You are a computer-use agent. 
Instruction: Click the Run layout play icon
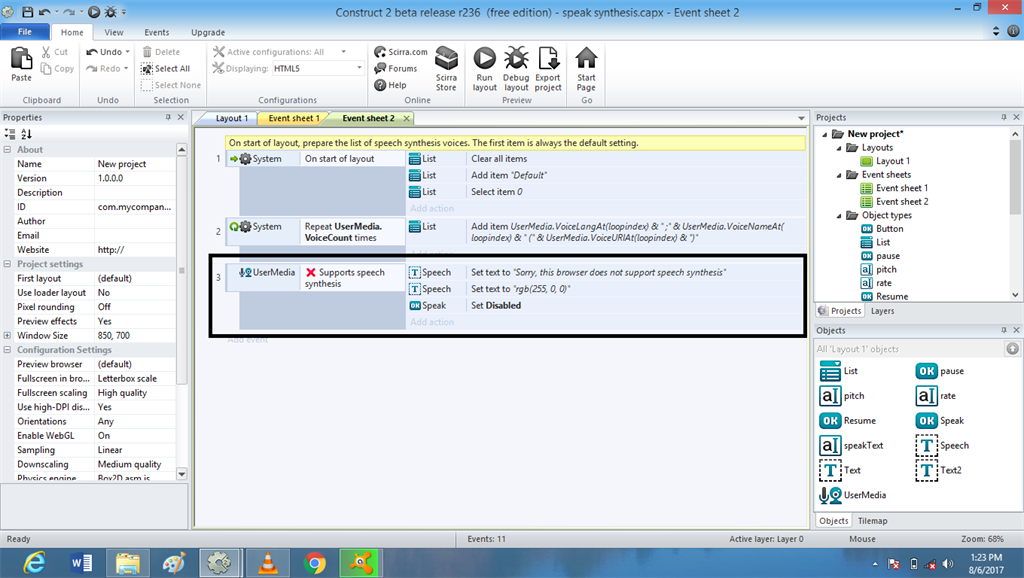click(x=484, y=58)
